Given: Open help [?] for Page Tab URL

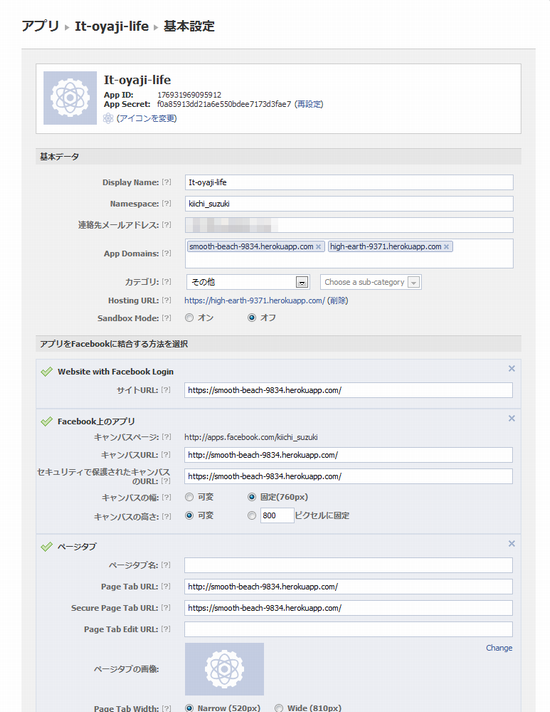Looking at the screenshot, I should [x=166, y=587].
